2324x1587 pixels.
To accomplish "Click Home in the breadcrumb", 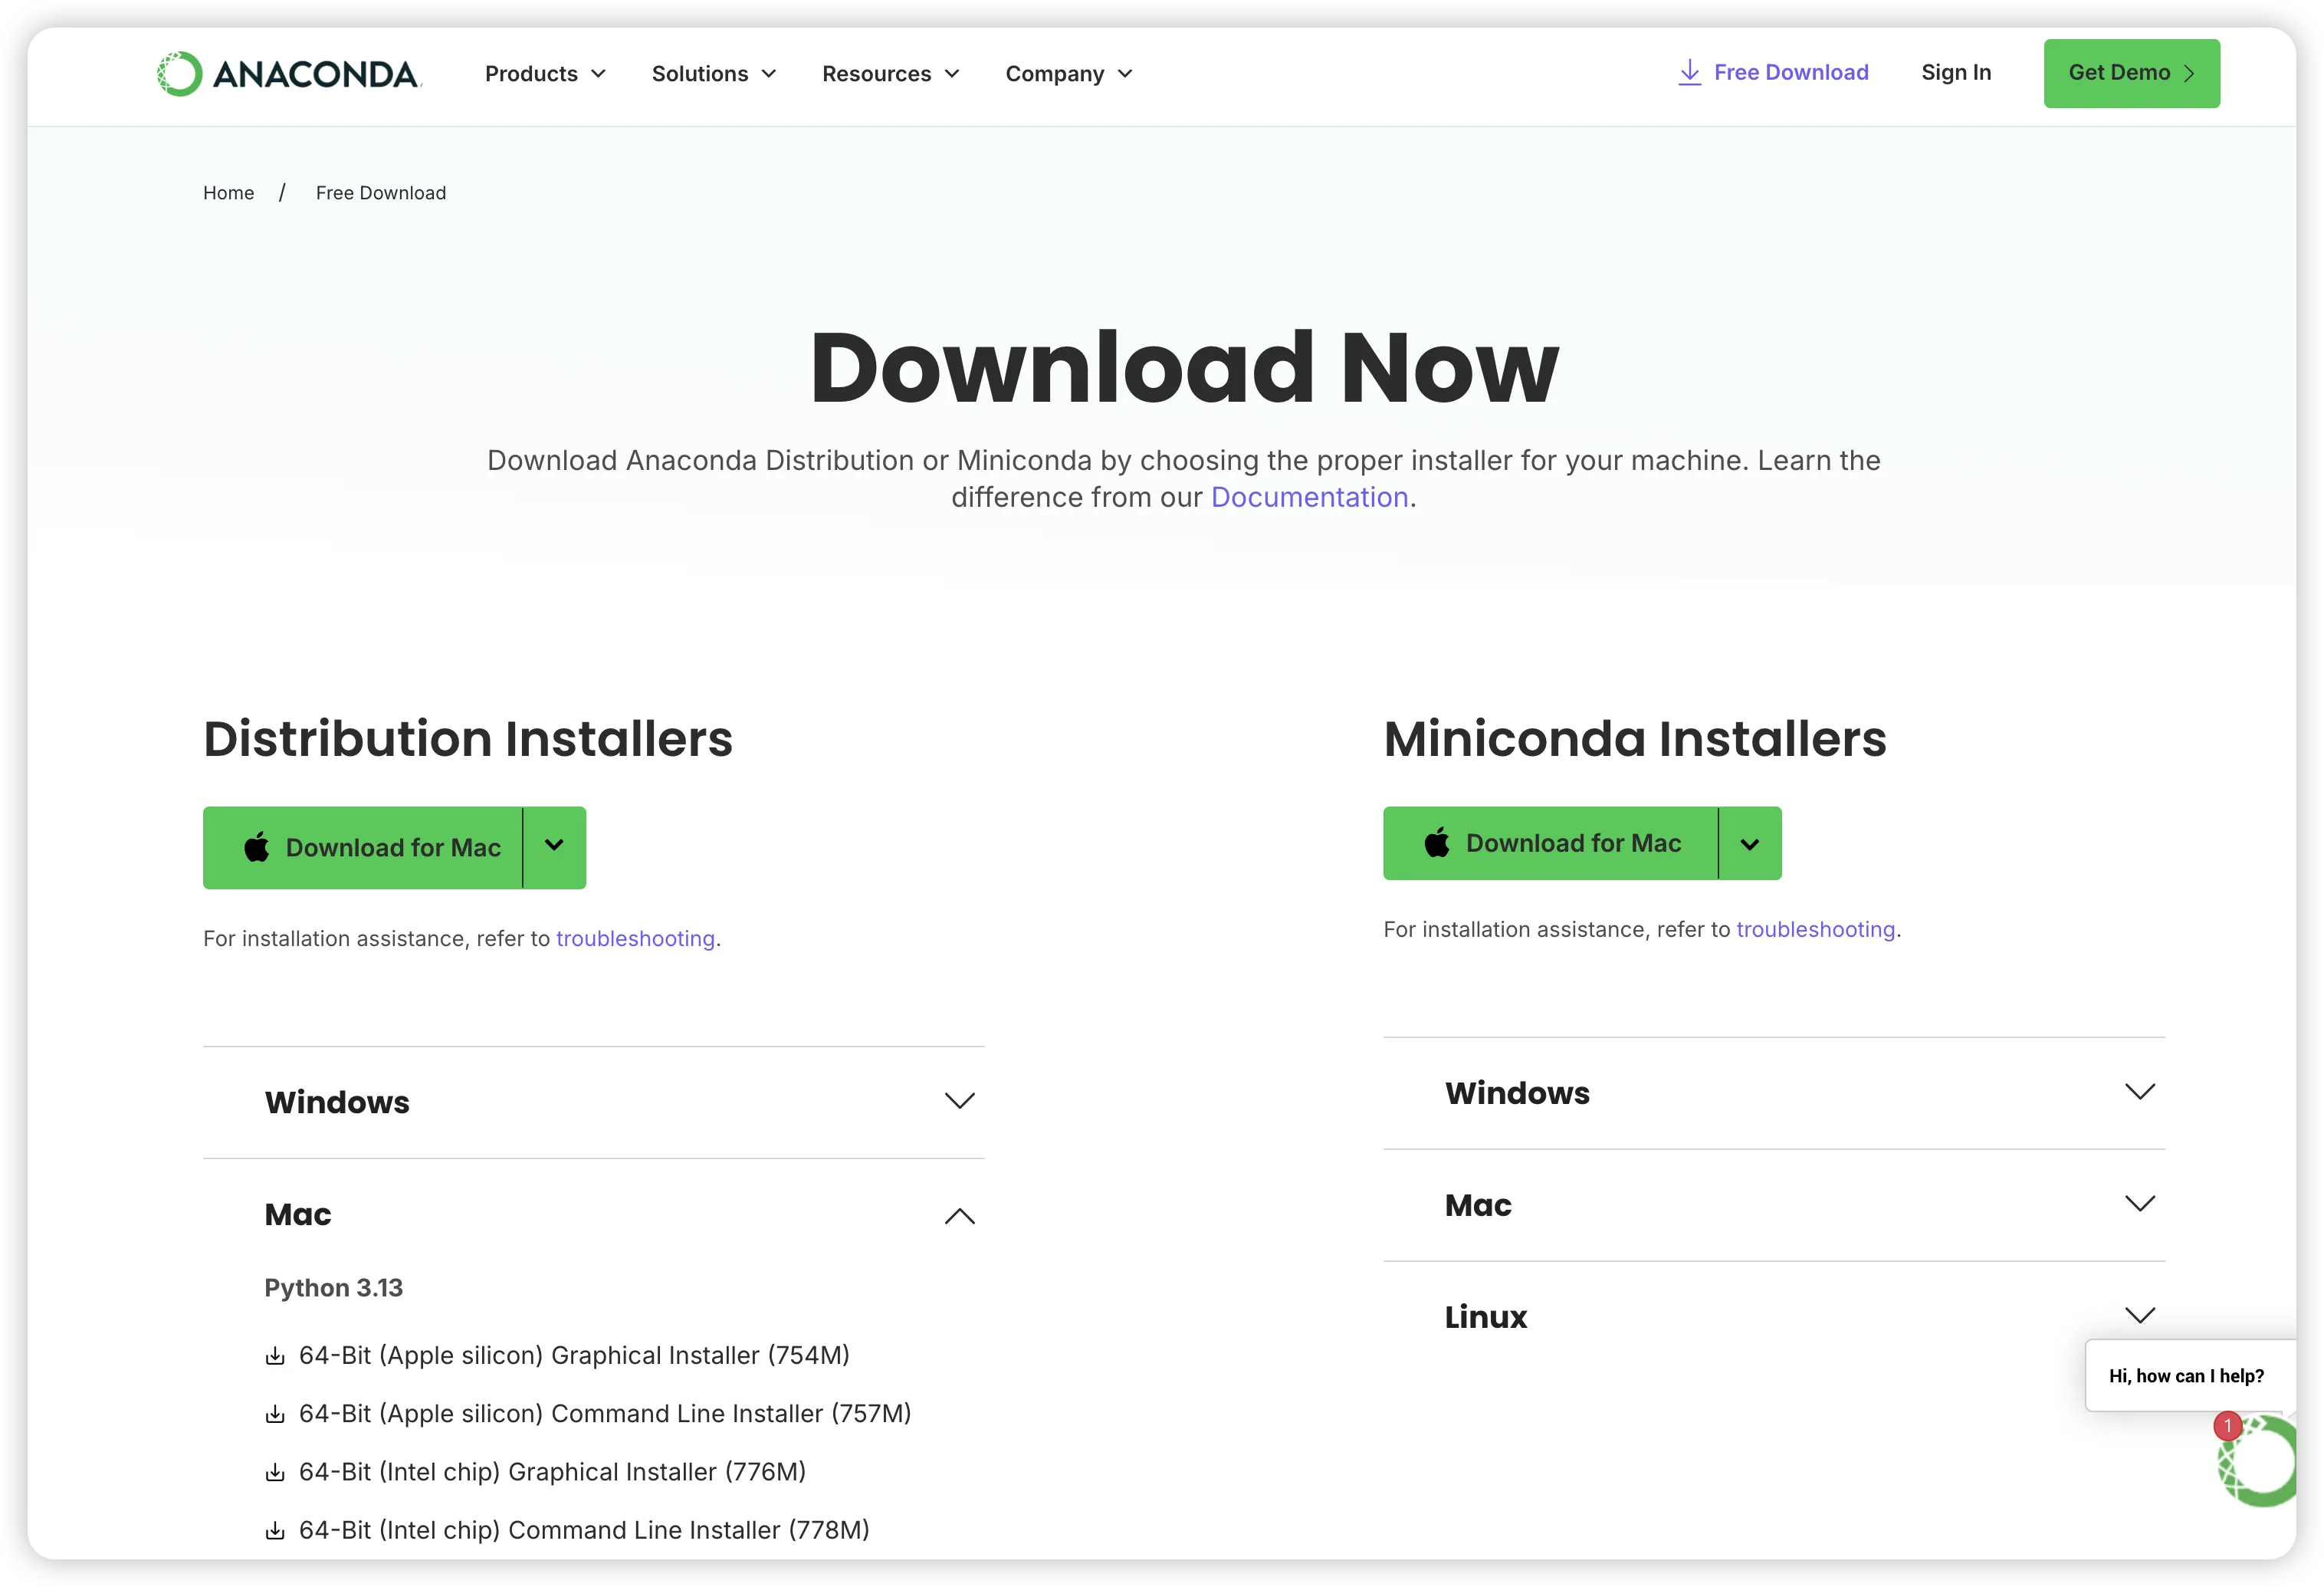I will click(x=228, y=193).
